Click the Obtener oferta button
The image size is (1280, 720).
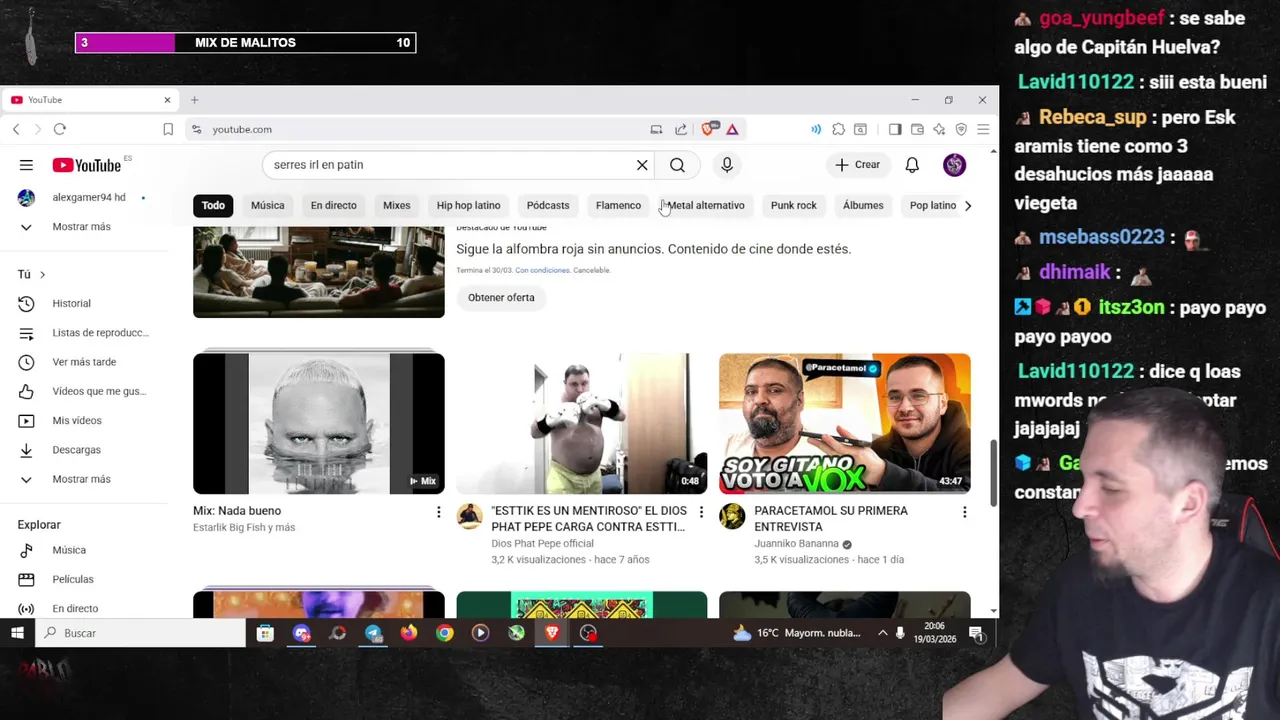tap(501, 297)
